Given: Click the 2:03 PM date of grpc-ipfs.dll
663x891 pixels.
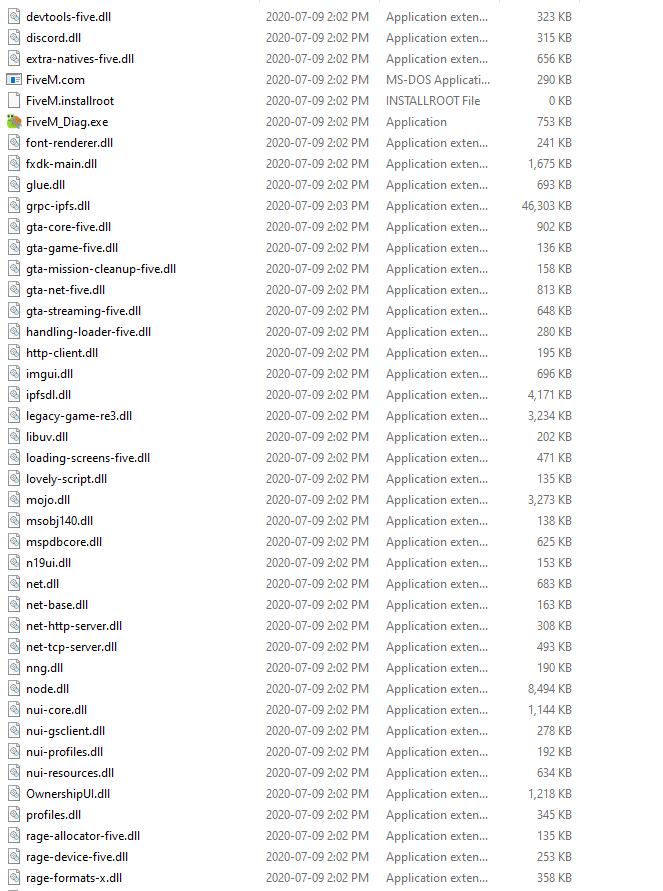Looking at the screenshot, I should [317, 206].
